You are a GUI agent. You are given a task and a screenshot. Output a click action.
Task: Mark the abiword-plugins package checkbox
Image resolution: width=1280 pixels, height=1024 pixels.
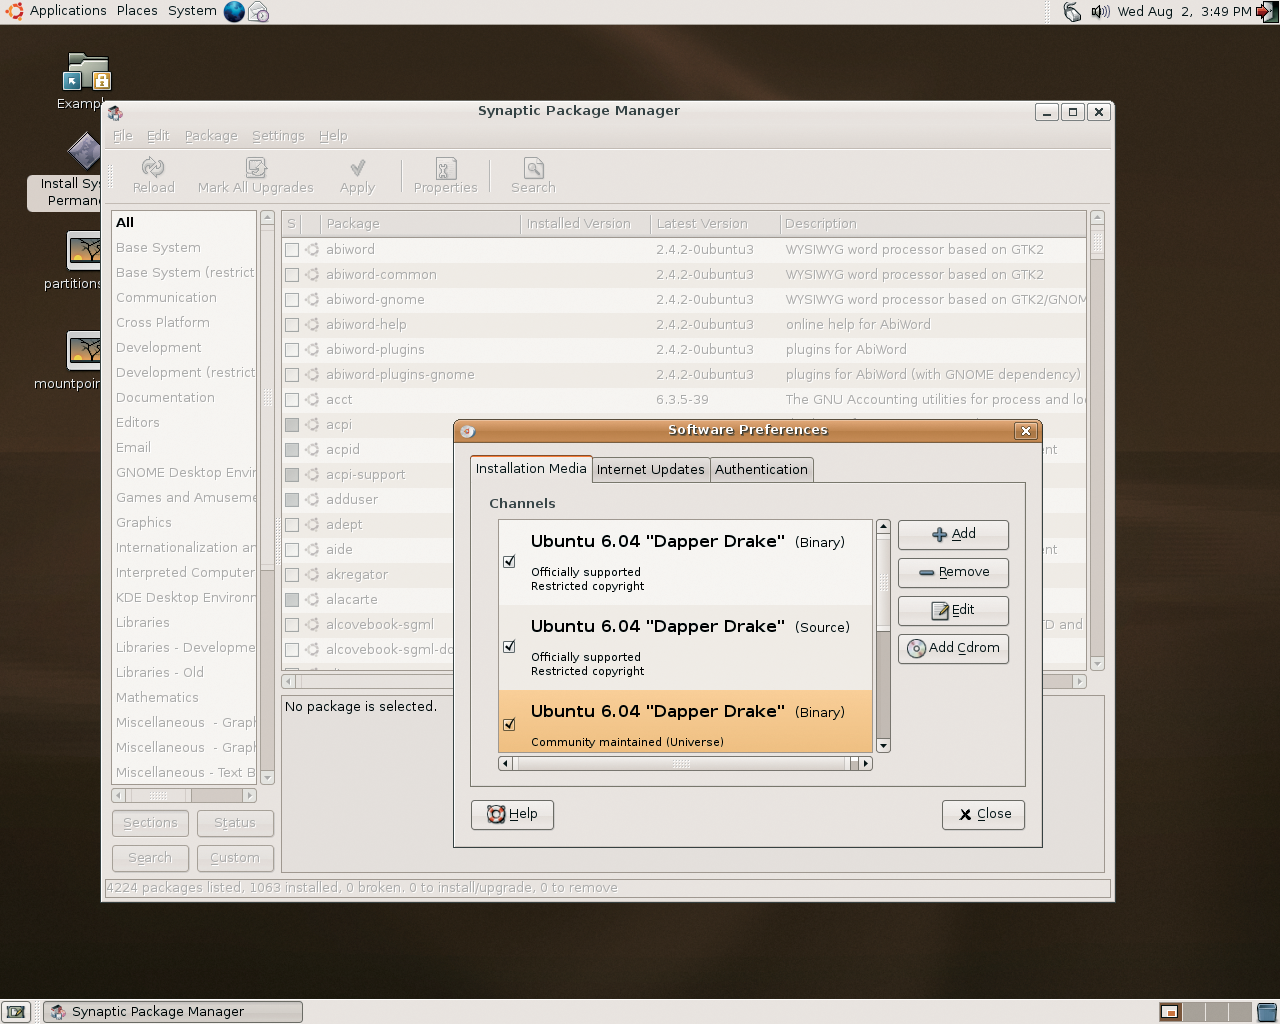click(x=292, y=350)
